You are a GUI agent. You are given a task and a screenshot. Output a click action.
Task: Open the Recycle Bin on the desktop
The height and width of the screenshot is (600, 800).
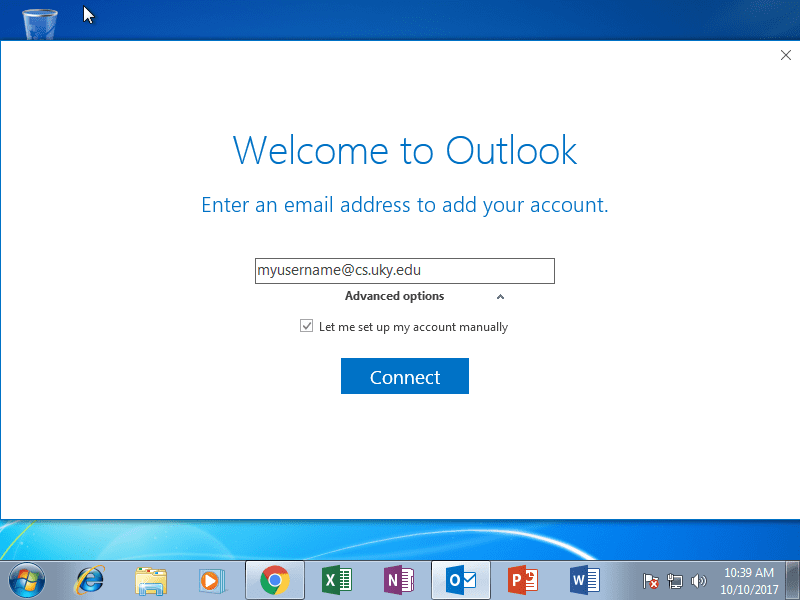tap(40, 23)
